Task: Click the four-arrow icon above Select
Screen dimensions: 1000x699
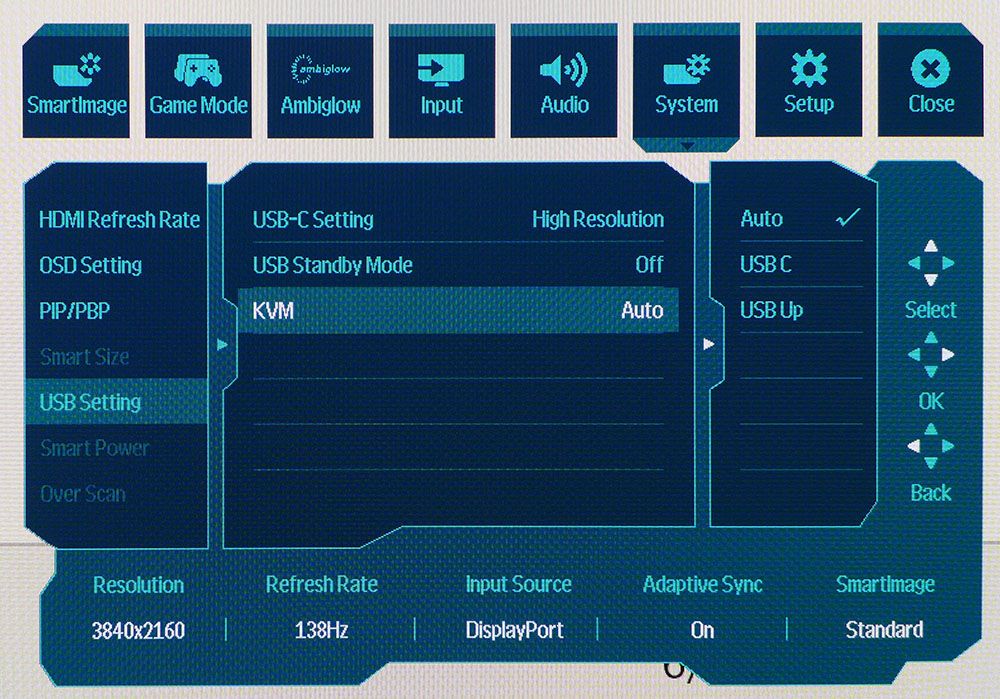Action: click(x=931, y=263)
